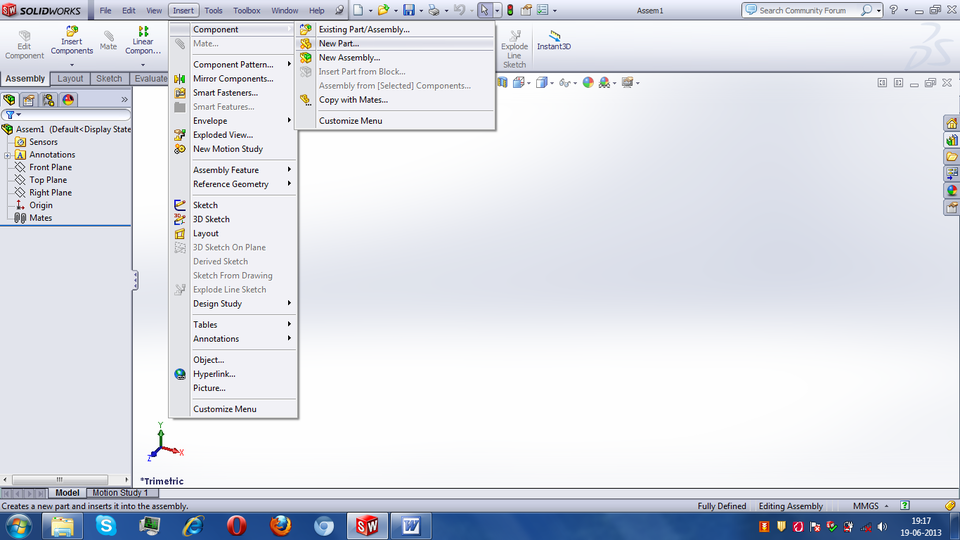The image size is (960, 540).
Task: Click the View Settings monitor icon
Action: [x=627, y=83]
